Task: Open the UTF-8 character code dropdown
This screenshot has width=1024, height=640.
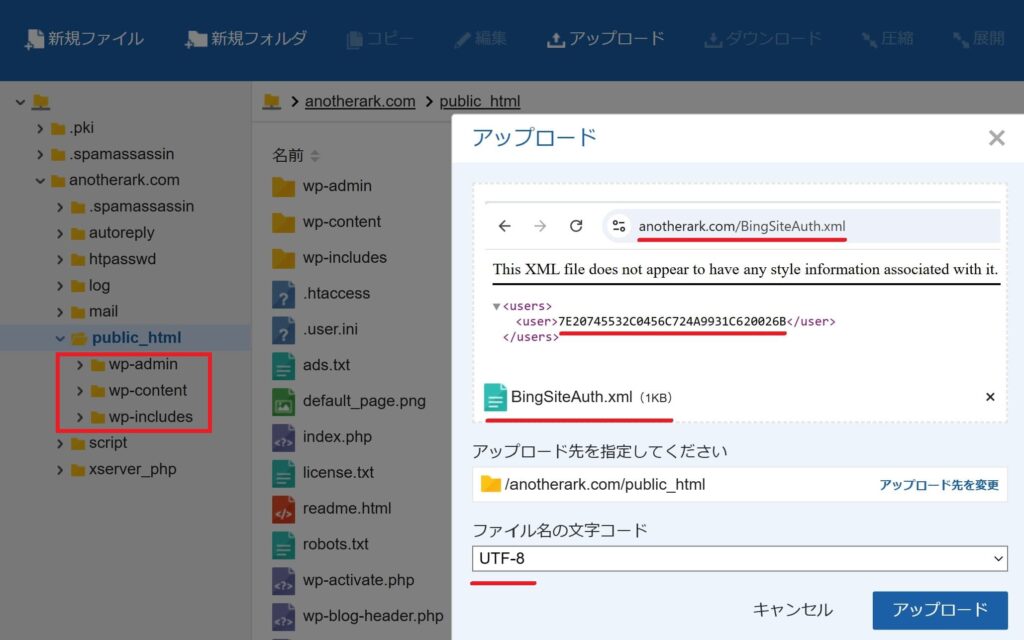Action: click(x=739, y=559)
